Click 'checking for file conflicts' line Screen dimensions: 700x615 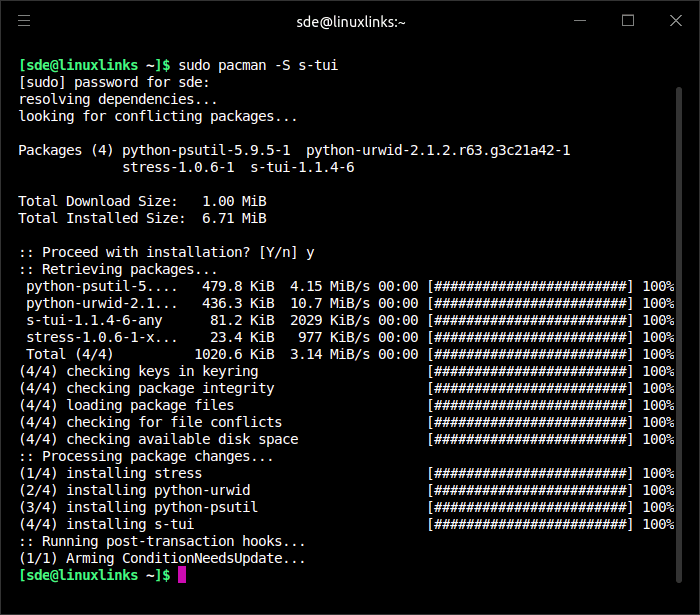click(x=150, y=422)
